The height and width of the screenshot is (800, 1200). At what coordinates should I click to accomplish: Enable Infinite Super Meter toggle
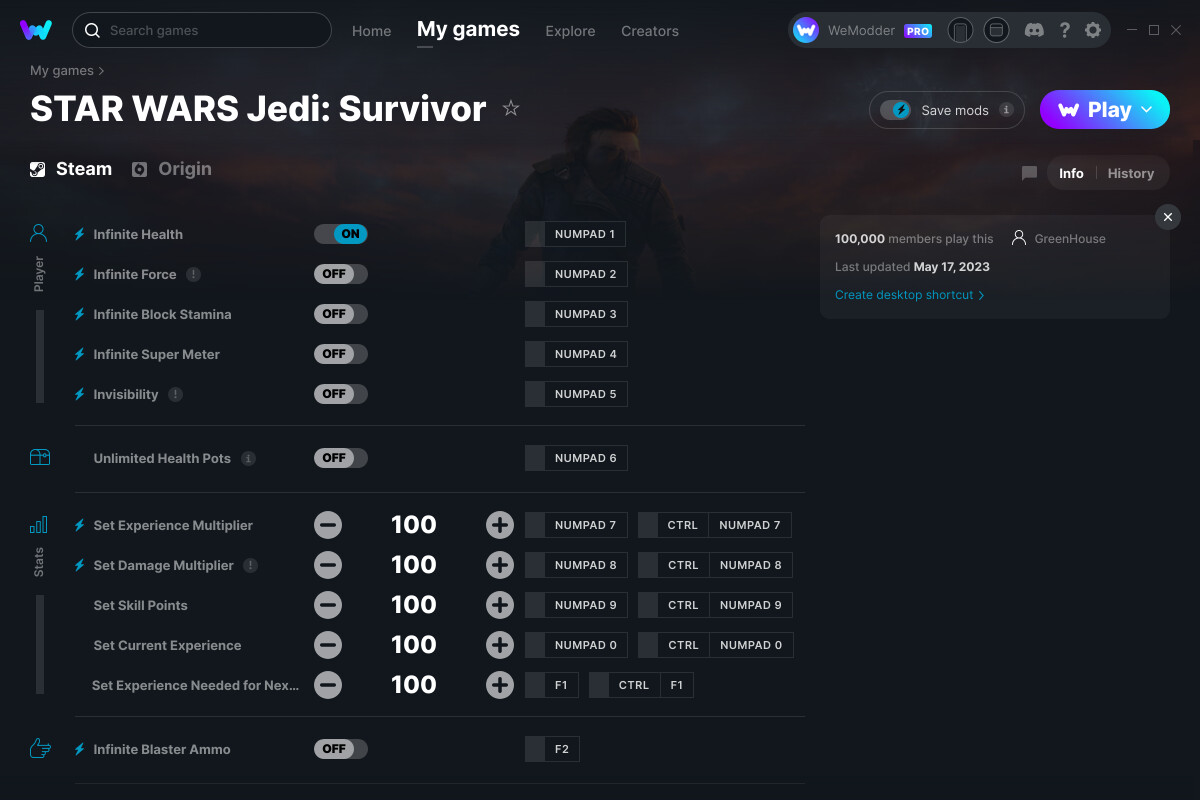coord(341,354)
